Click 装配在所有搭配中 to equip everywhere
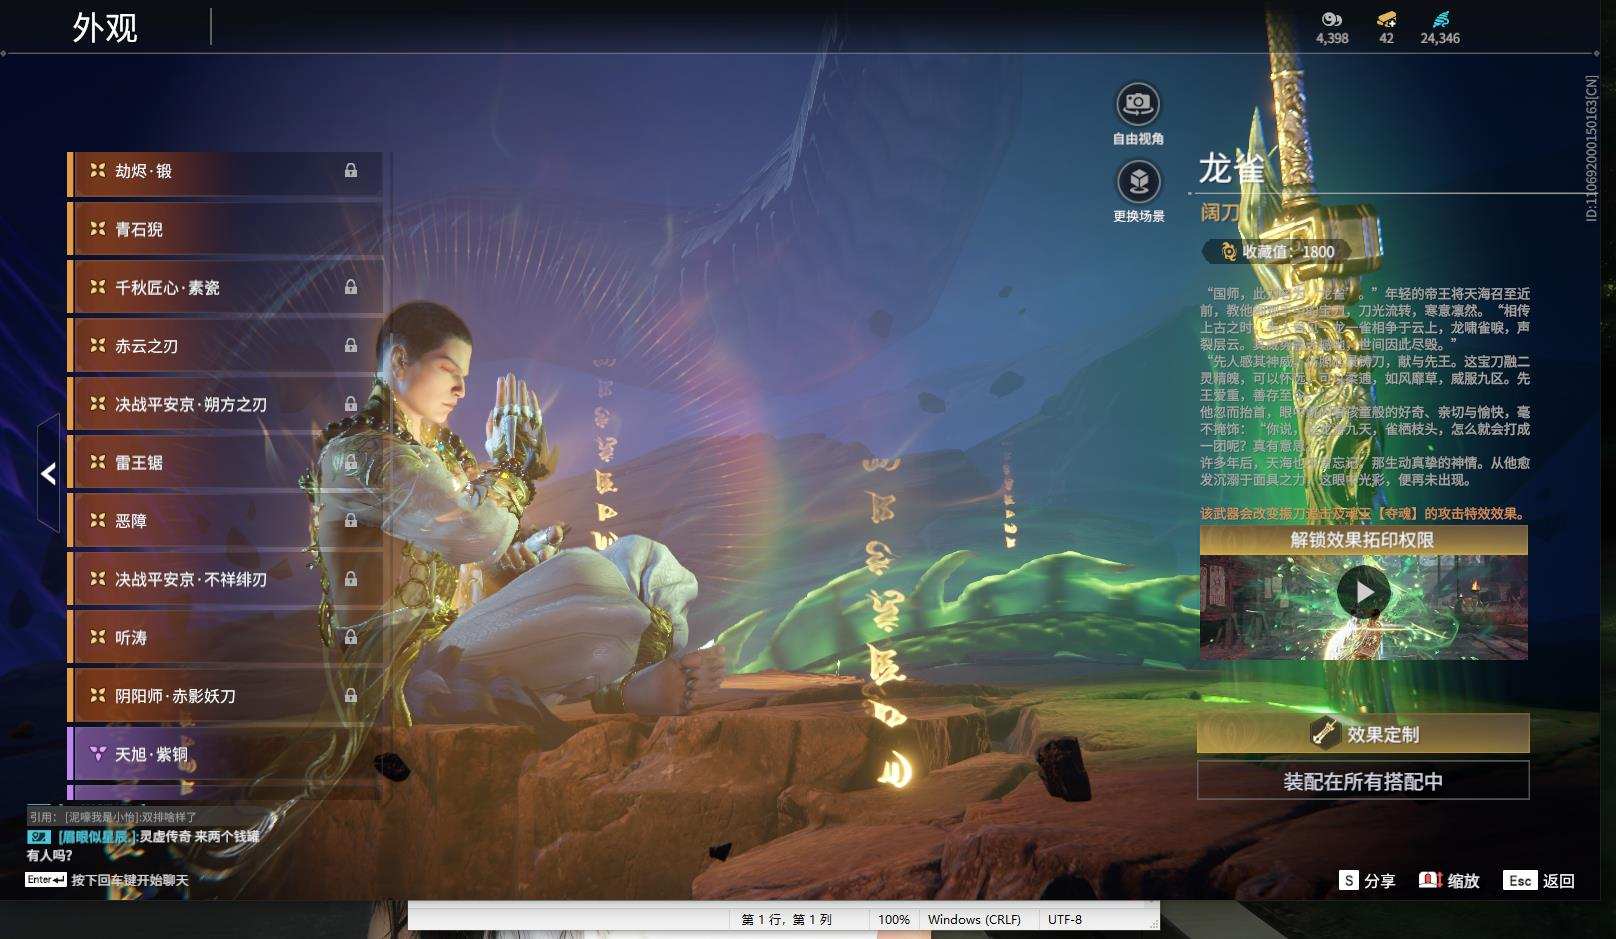This screenshot has width=1616, height=939. pos(1363,781)
